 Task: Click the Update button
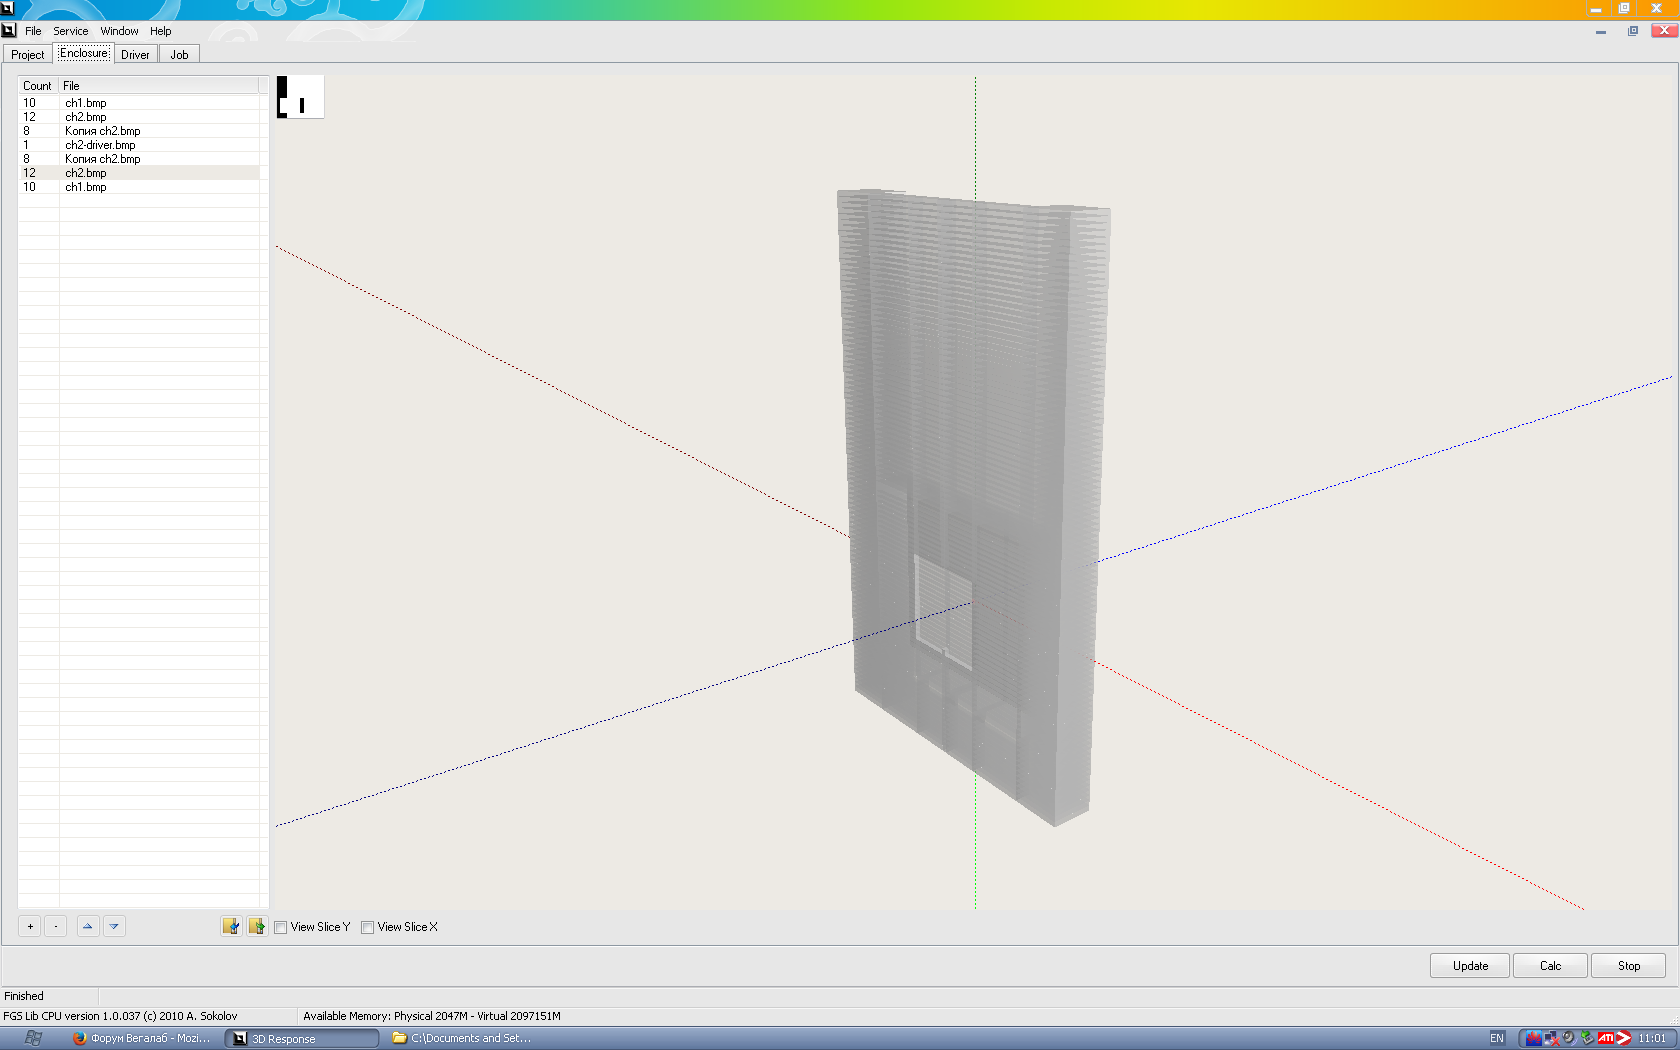[1470, 965]
